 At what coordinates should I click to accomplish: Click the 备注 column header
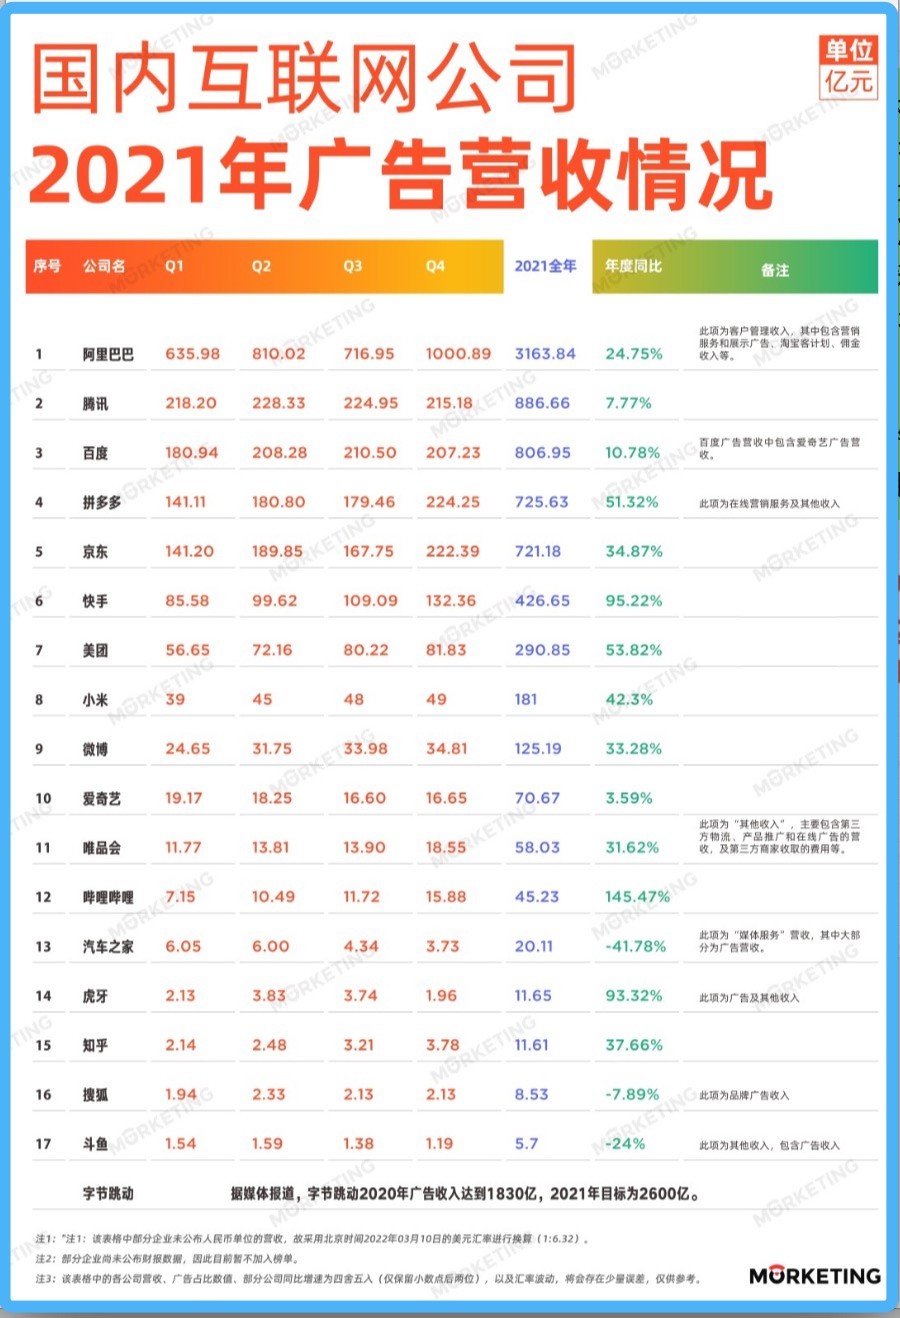point(775,270)
